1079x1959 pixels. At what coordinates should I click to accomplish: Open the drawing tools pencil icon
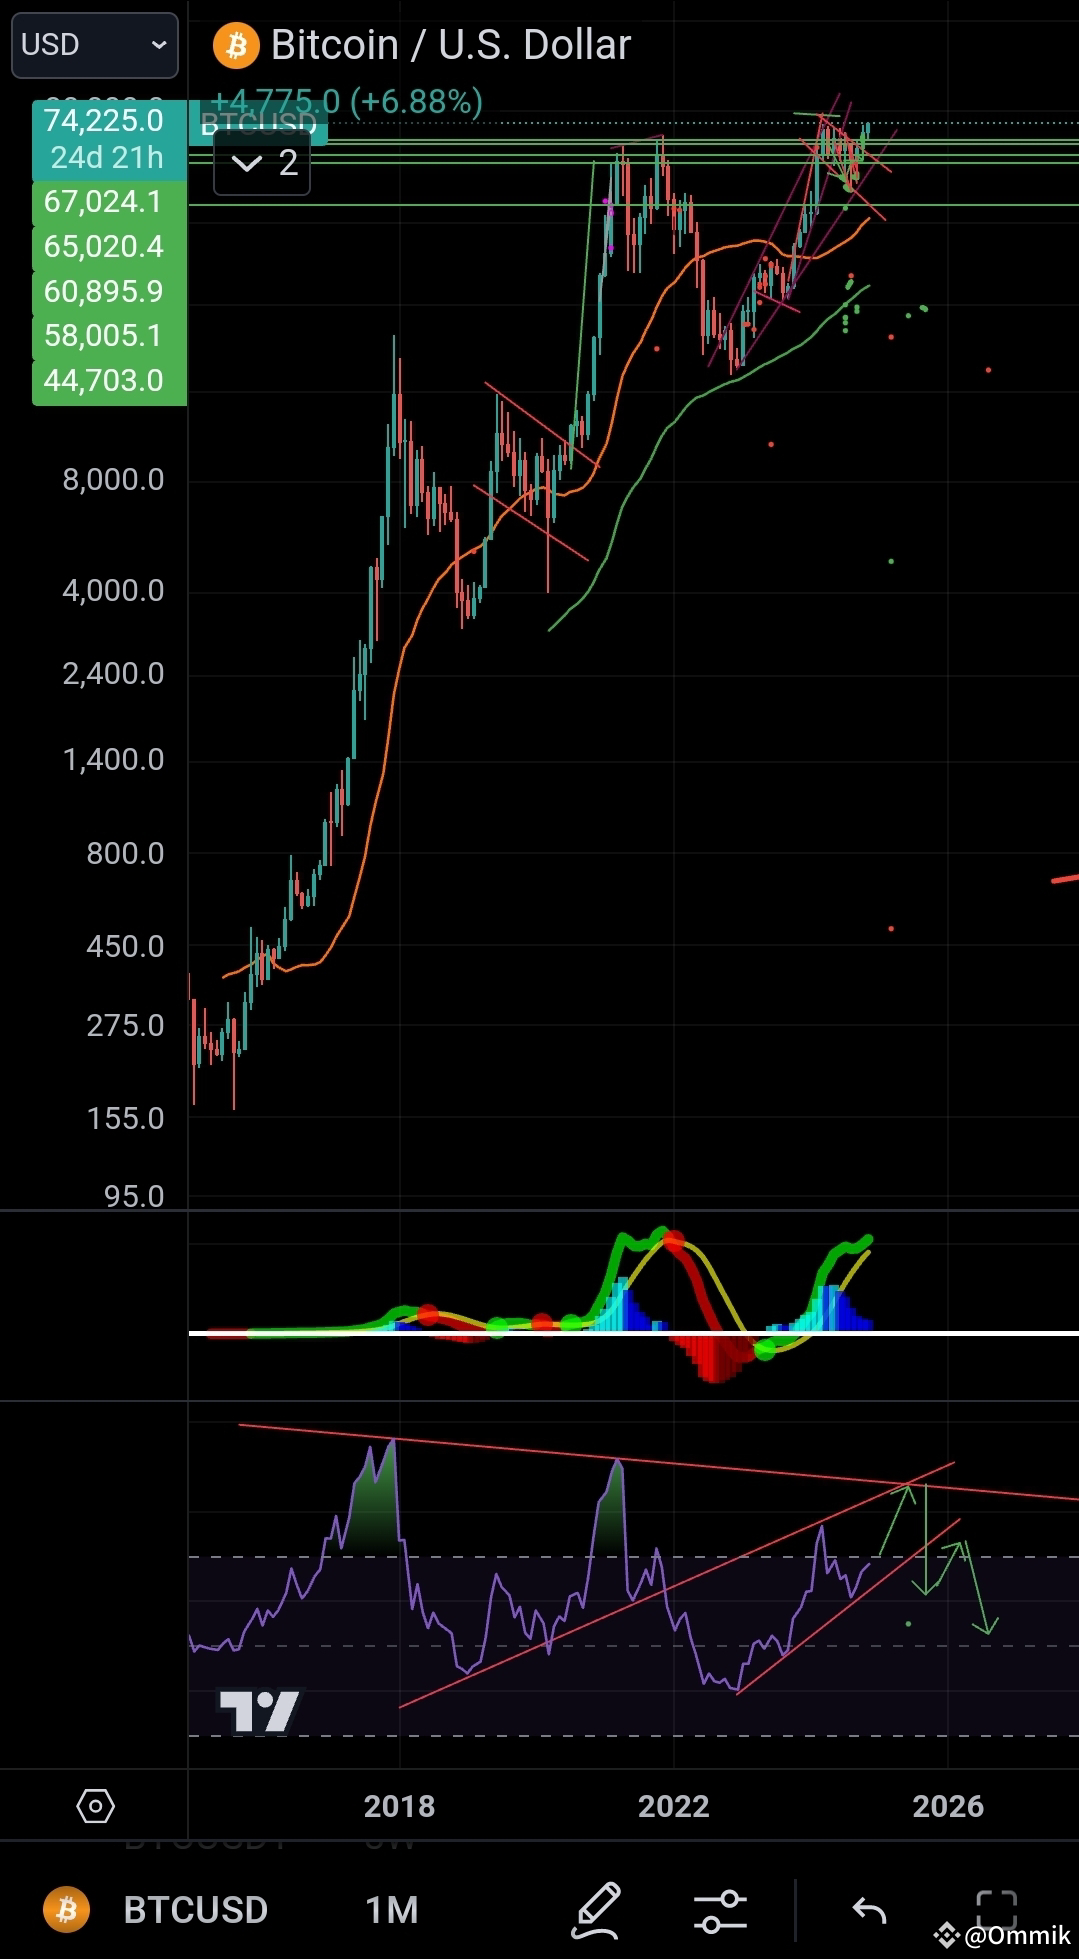(597, 1910)
